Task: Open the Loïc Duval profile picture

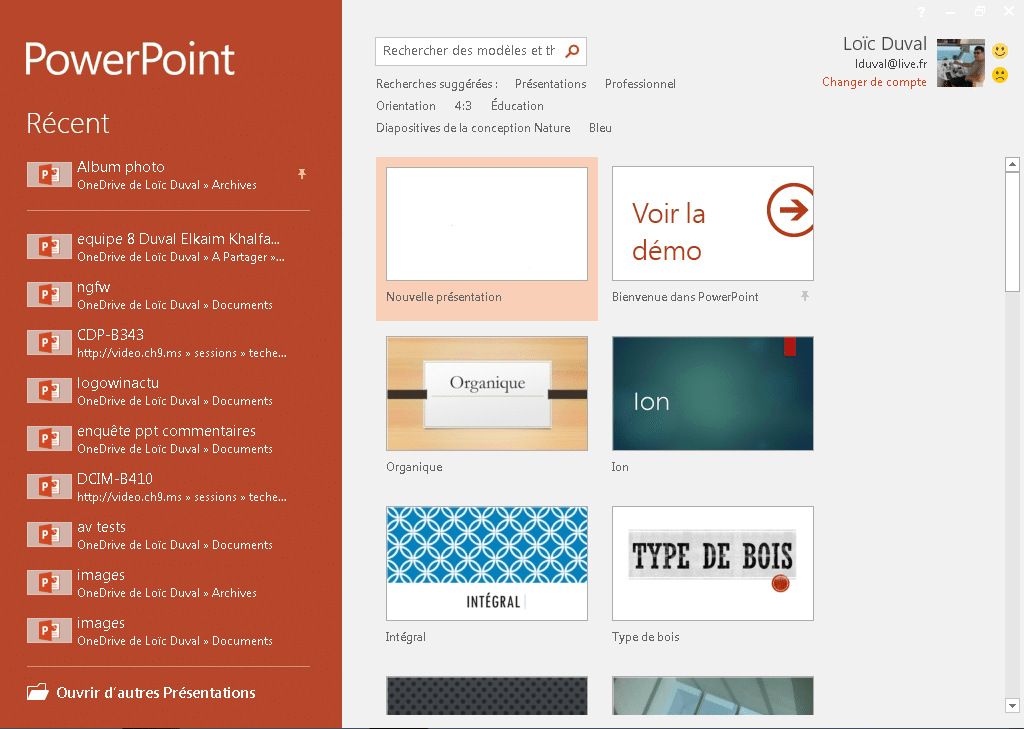Action: [x=961, y=63]
